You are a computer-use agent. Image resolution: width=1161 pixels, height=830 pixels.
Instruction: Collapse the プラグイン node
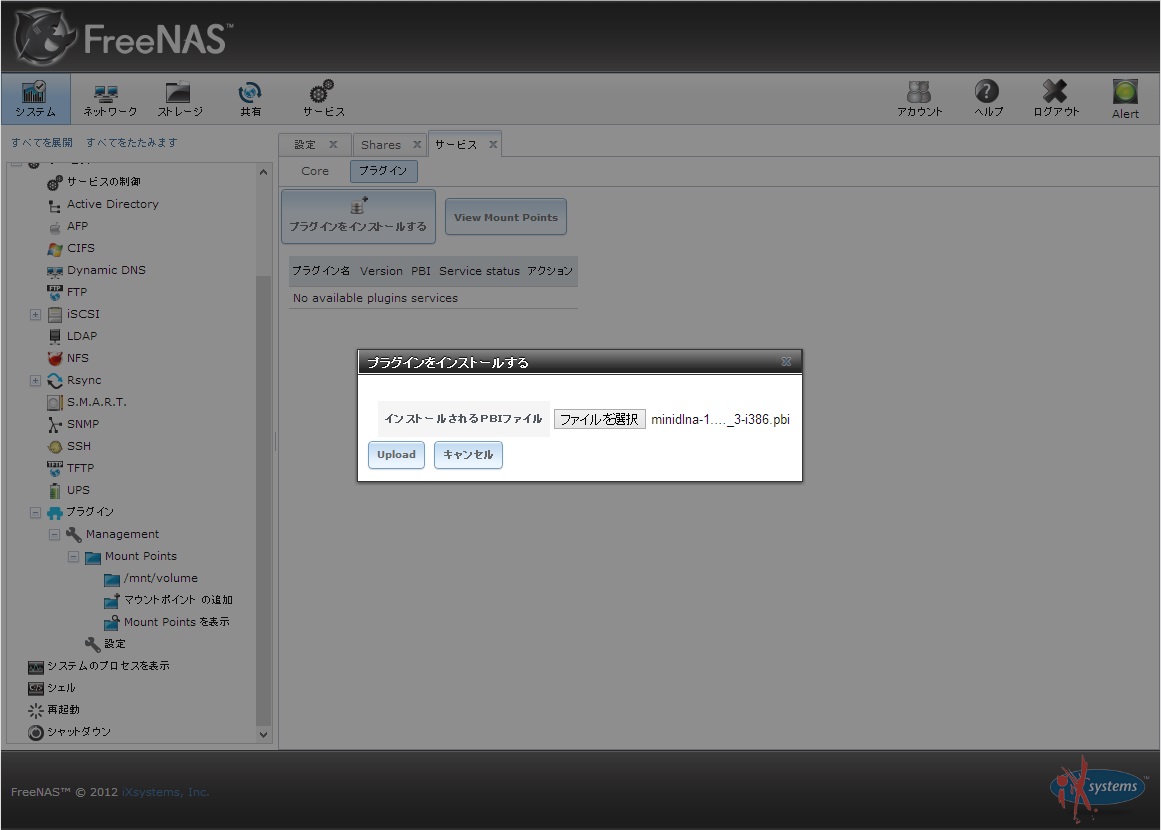pos(35,512)
